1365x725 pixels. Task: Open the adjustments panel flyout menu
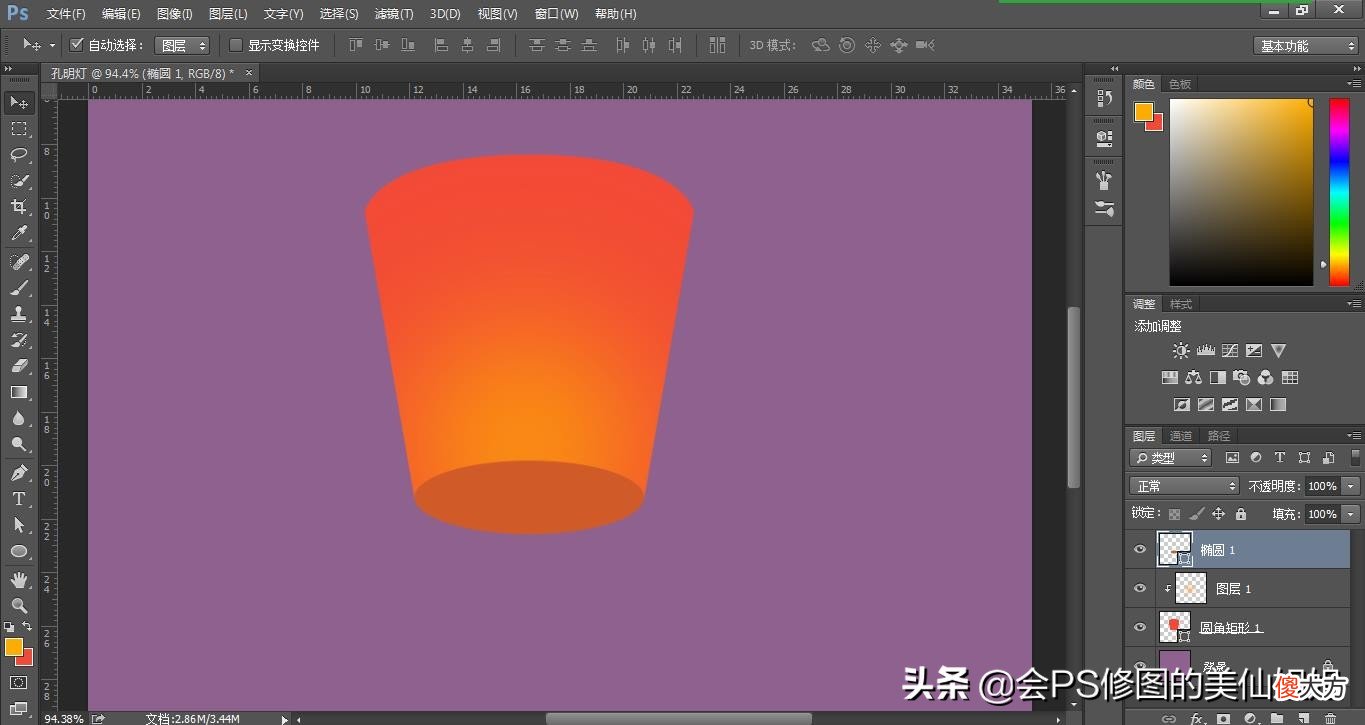pyautogui.click(x=1354, y=304)
